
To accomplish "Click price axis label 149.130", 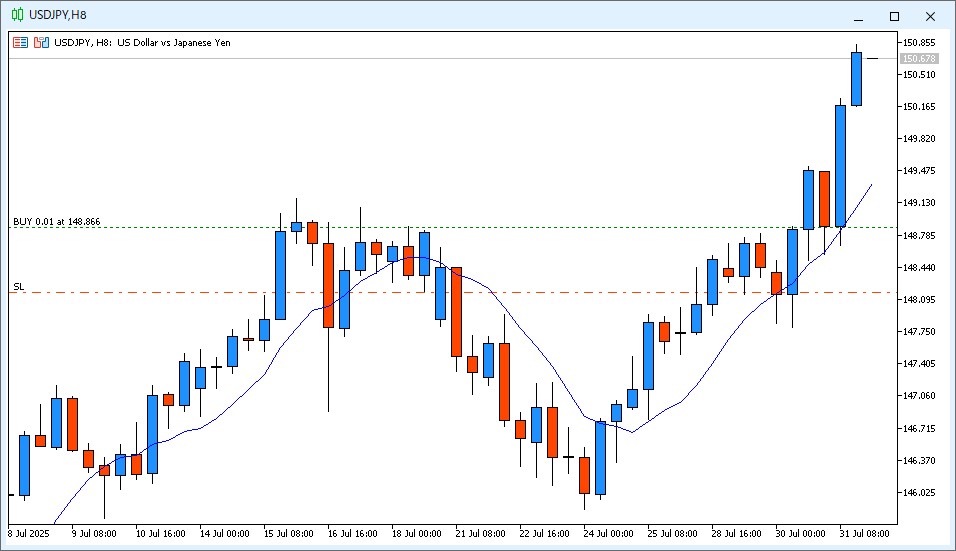I will (919, 203).
